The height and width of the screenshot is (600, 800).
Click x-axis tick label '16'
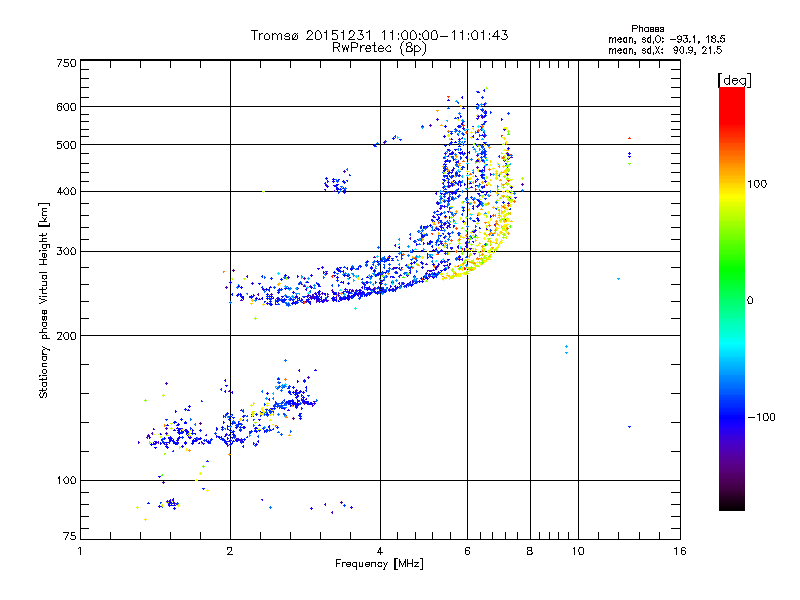680,551
